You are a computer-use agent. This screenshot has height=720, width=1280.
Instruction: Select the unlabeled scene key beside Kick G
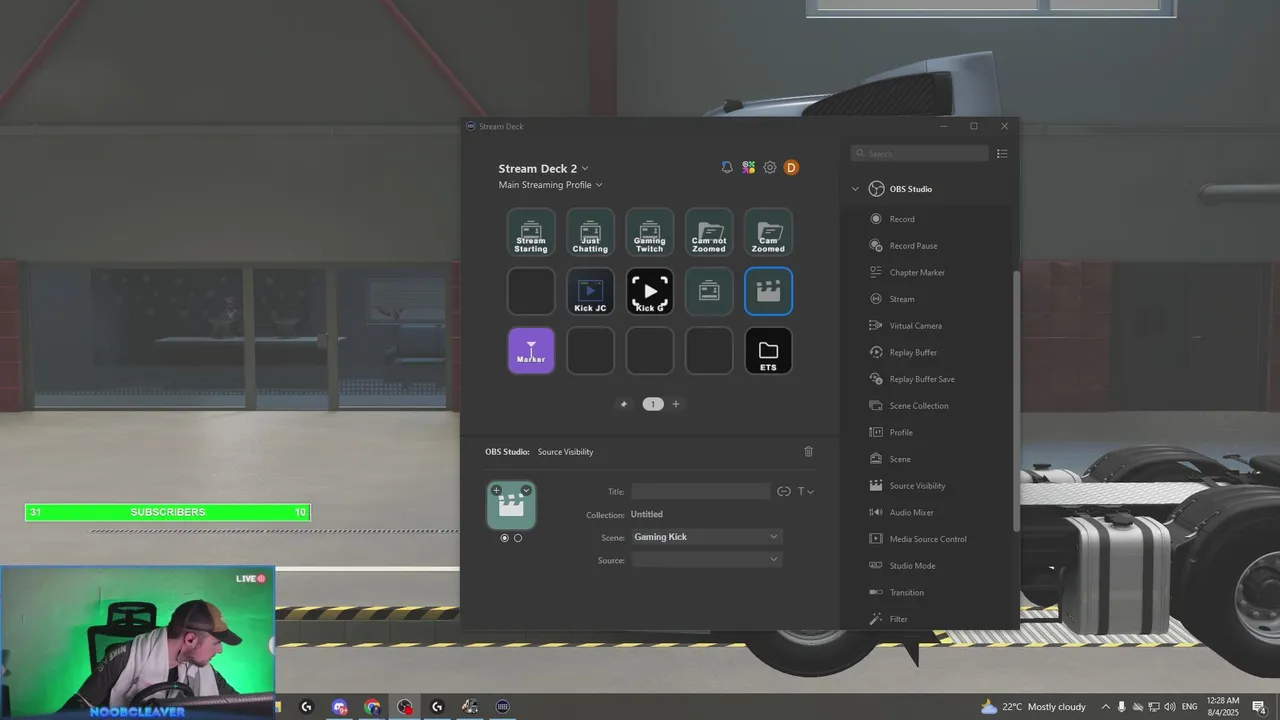[709, 291]
